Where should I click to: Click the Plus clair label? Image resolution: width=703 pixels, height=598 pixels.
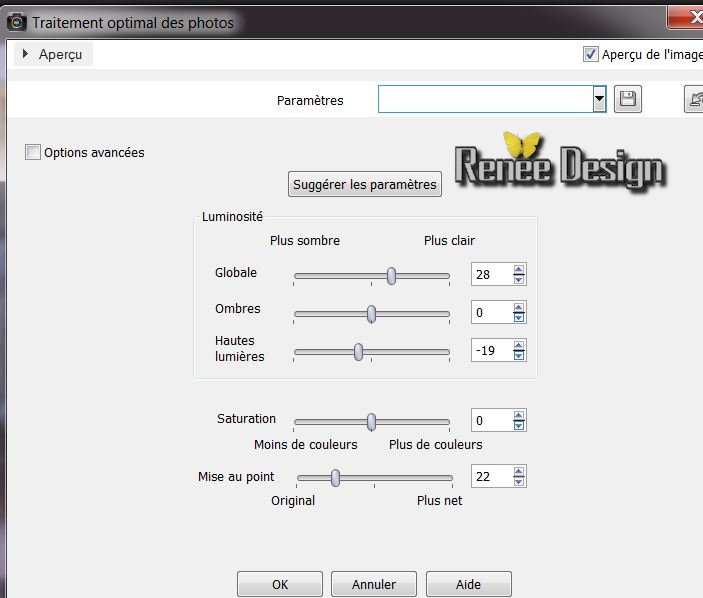pyautogui.click(x=449, y=241)
